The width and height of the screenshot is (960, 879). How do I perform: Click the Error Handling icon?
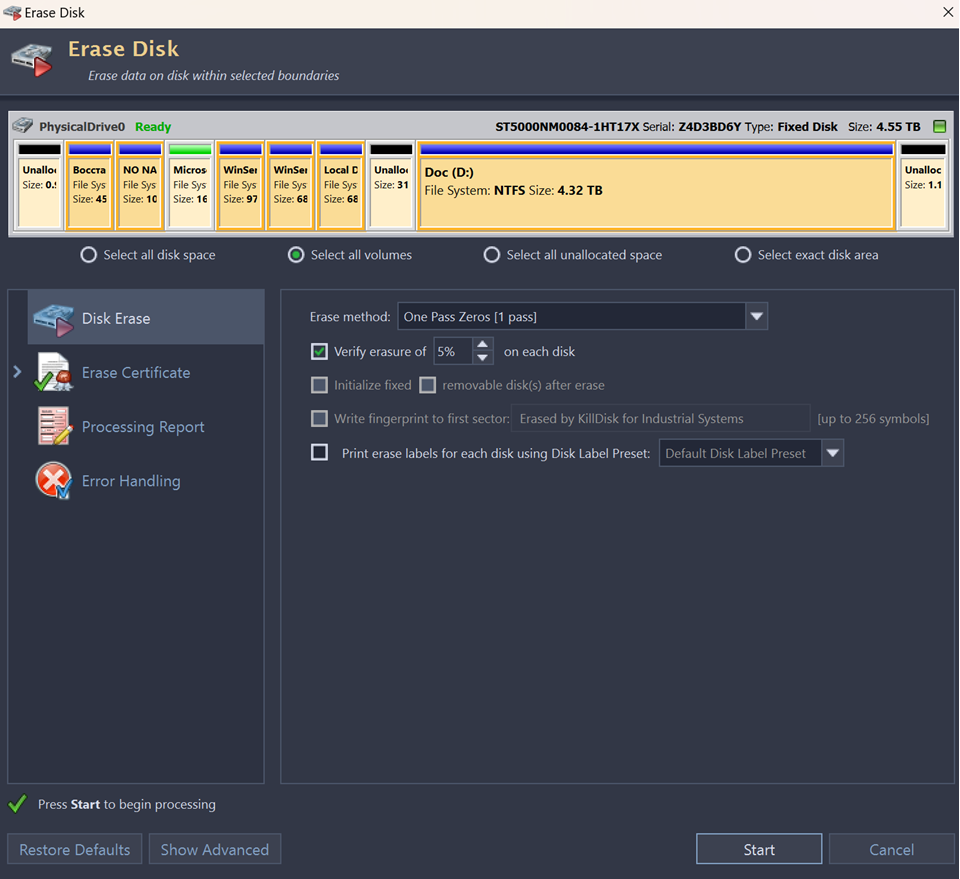point(54,481)
